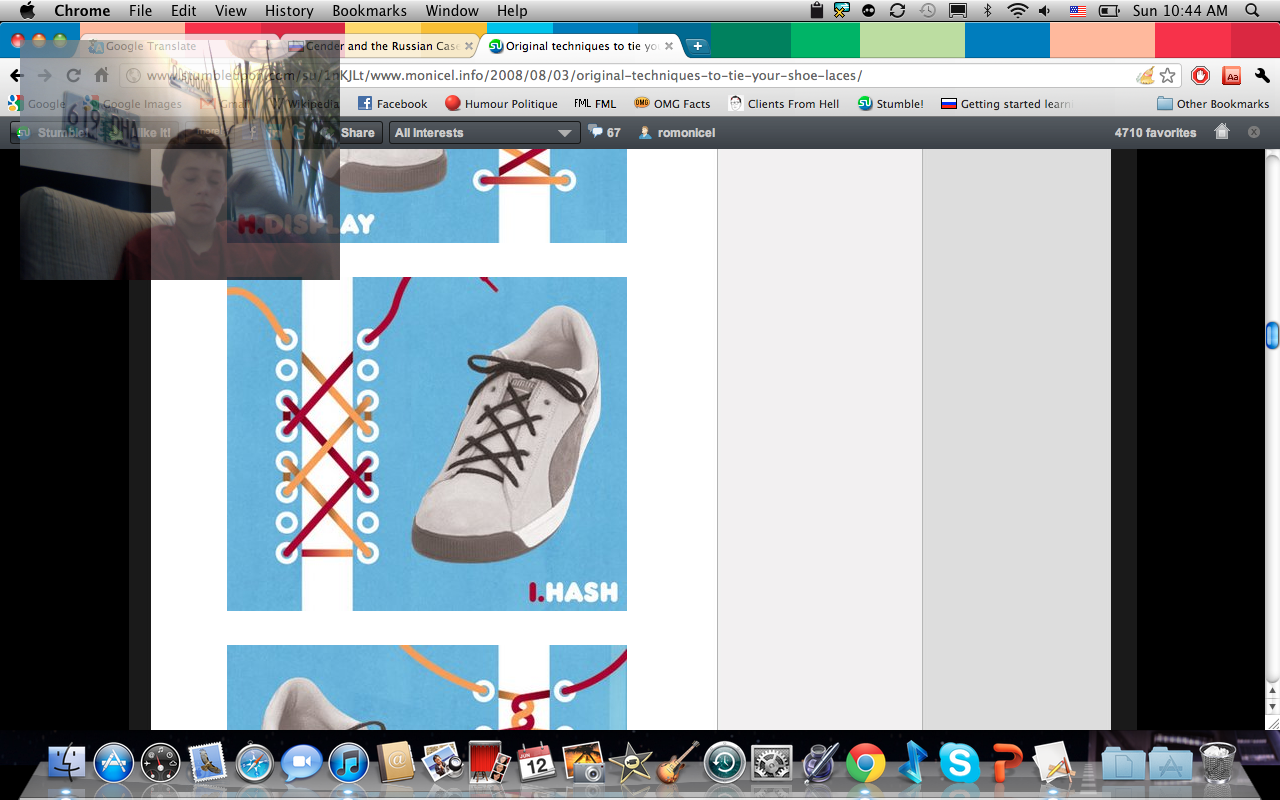
Task: Click the broom icon in the address bar
Action: pyautogui.click(x=1145, y=76)
